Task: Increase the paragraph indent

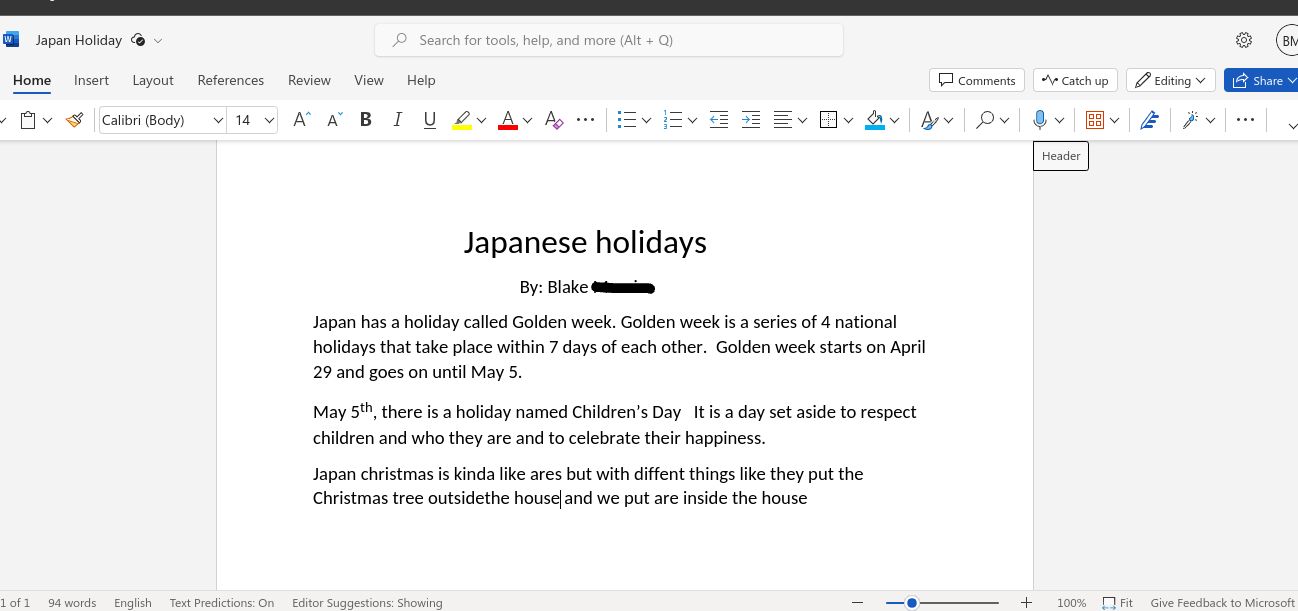Action: (x=750, y=120)
